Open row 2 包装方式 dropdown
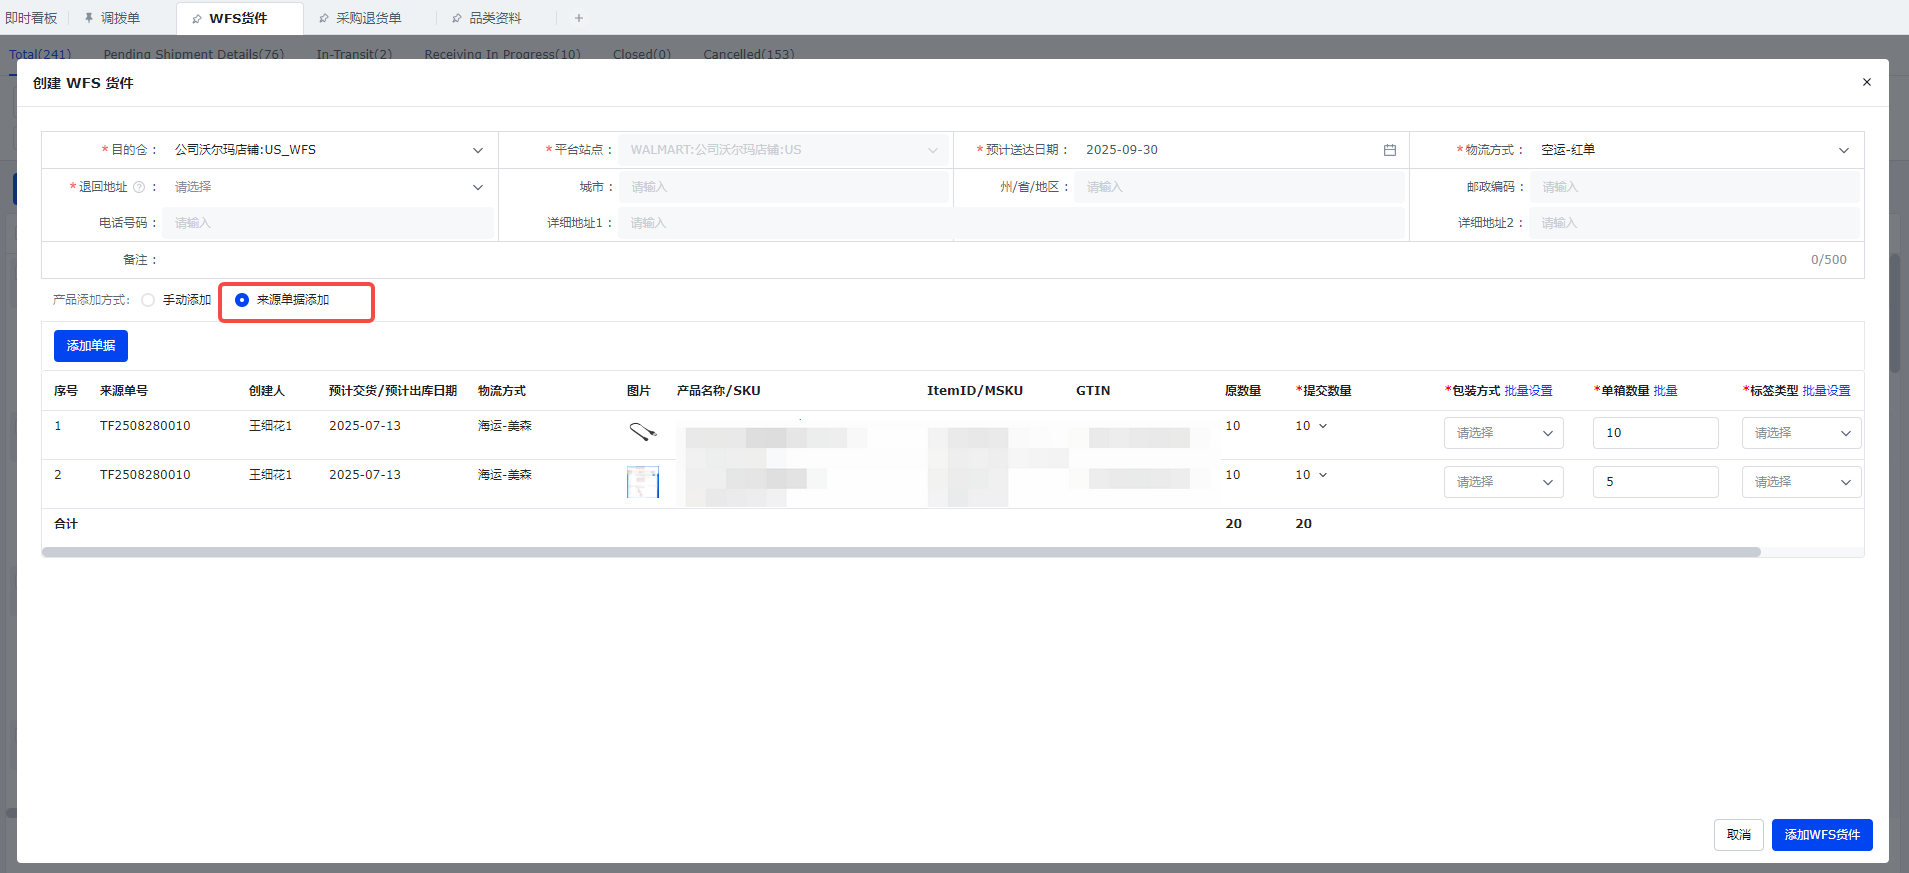This screenshot has width=1909, height=873. (x=1503, y=482)
